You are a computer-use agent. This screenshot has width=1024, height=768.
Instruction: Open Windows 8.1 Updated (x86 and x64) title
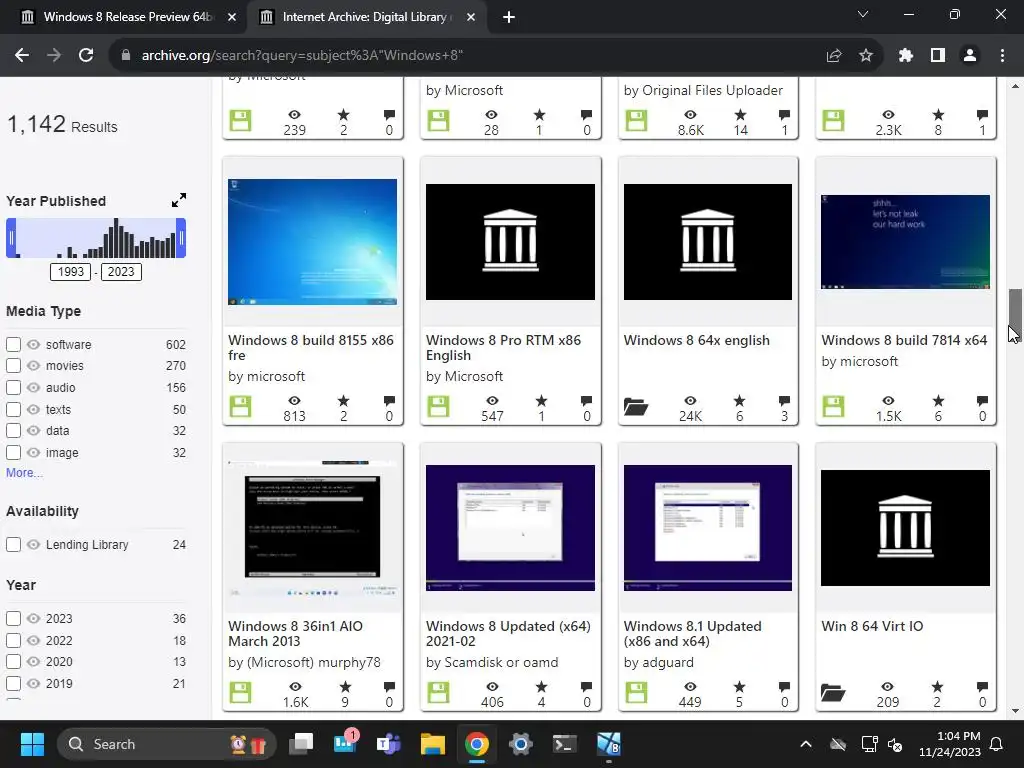click(692, 633)
